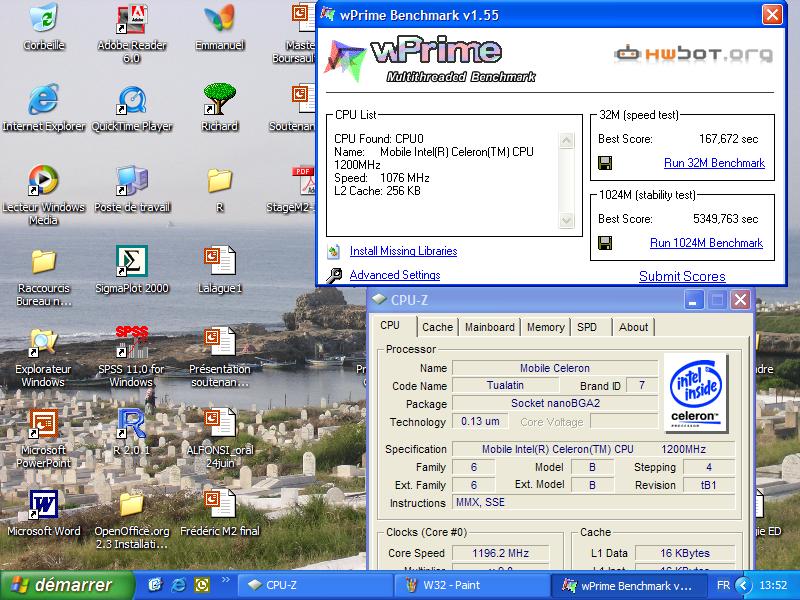Screen dimensions: 800x600
Task: Click the wrench icon beside Advanced Settings
Action: [334, 276]
